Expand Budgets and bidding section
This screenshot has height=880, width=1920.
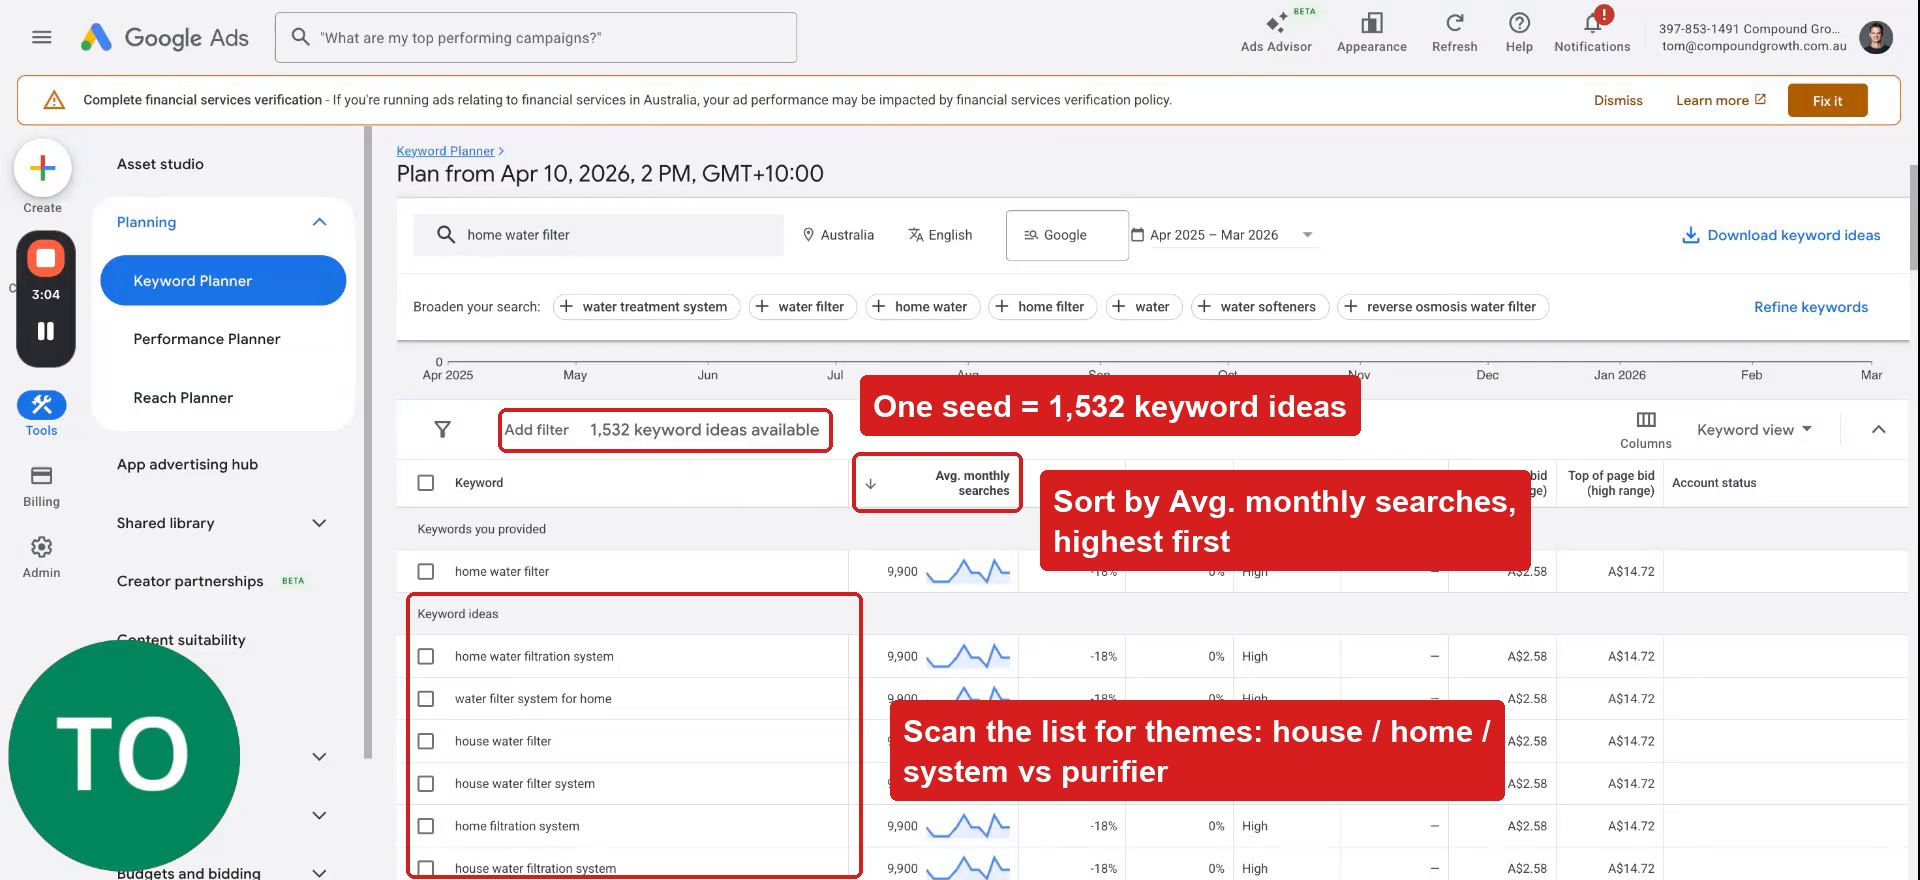coord(319,873)
